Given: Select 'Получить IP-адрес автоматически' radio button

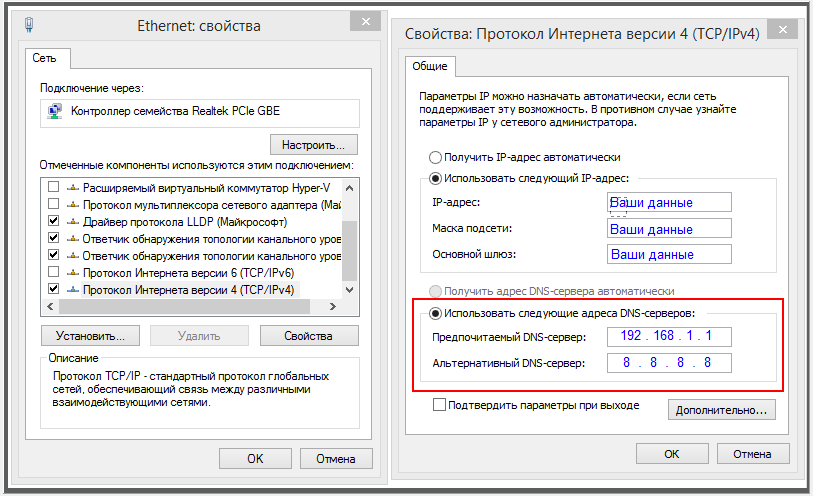Looking at the screenshot, I should point(436,157).
